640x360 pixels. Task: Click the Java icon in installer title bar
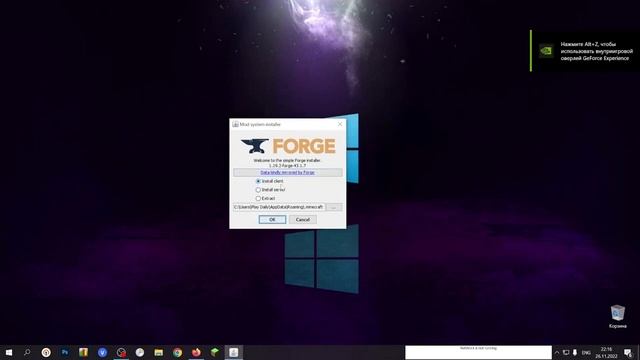pos(235,124)
